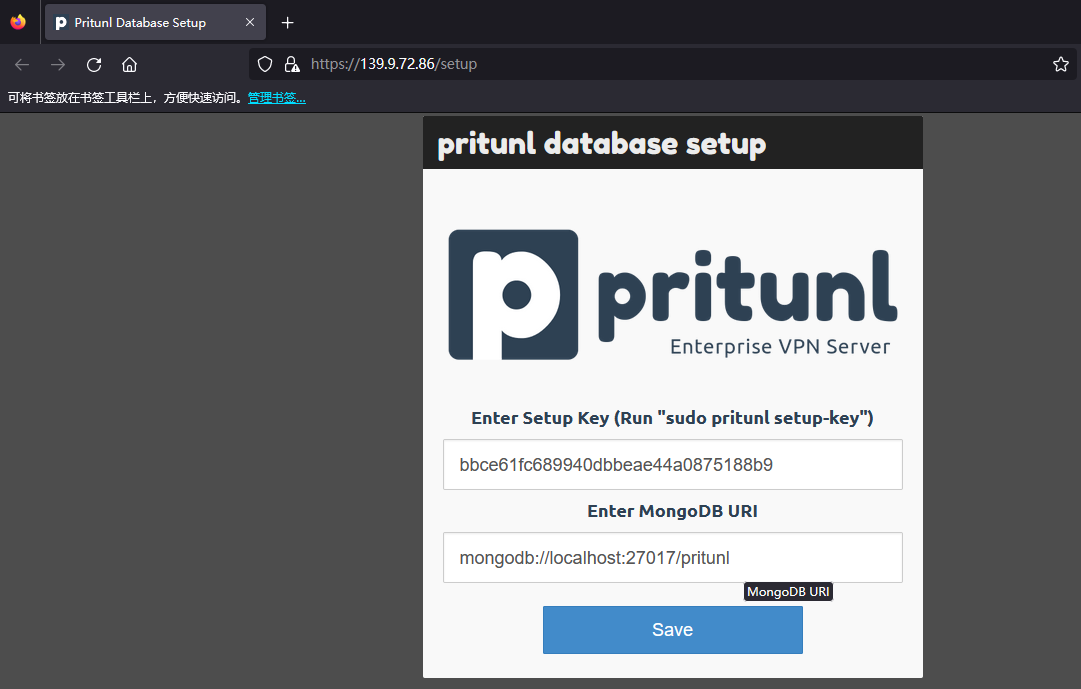Click the Pritunl favicon in tab
This screenshot has height=689, width=1081.
click(61, 23)
